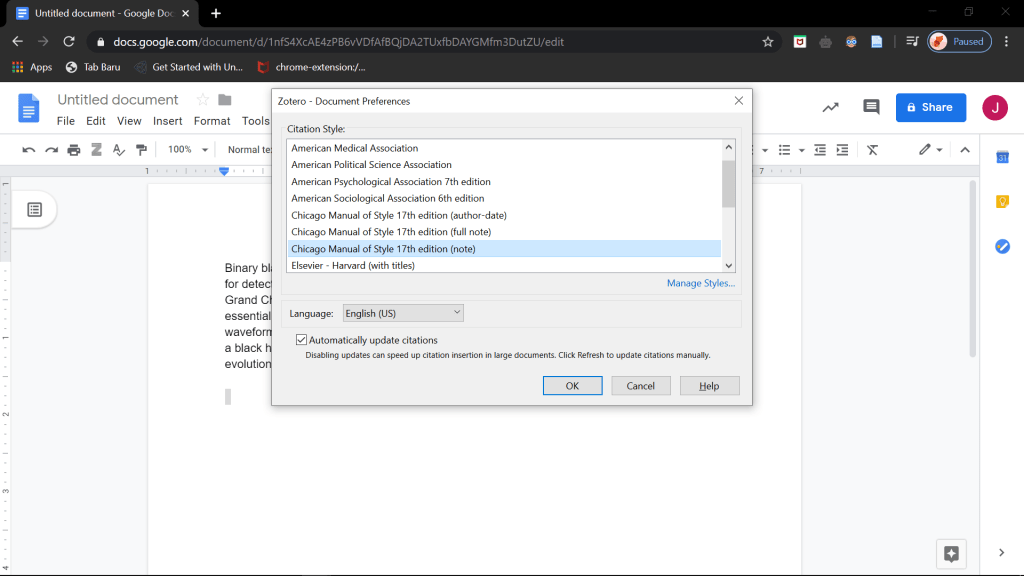Open the 100% zoom dropdown
Viewport: 1024px width, 576px height.
pos(187,150)
